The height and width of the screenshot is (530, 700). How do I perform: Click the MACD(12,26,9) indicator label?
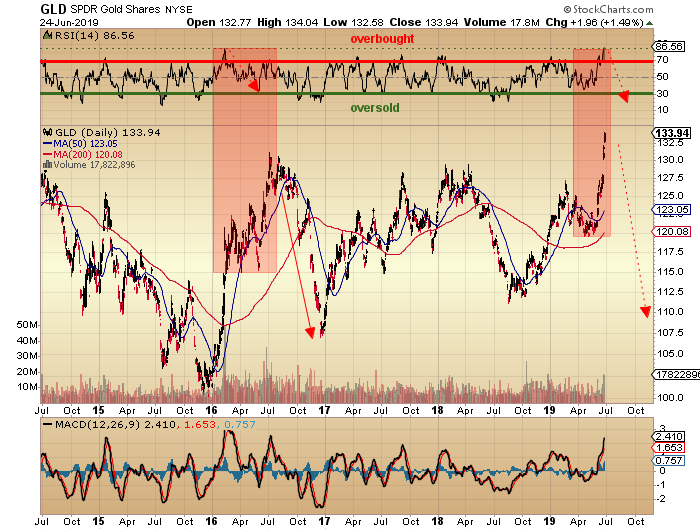[x=98, y=424]
